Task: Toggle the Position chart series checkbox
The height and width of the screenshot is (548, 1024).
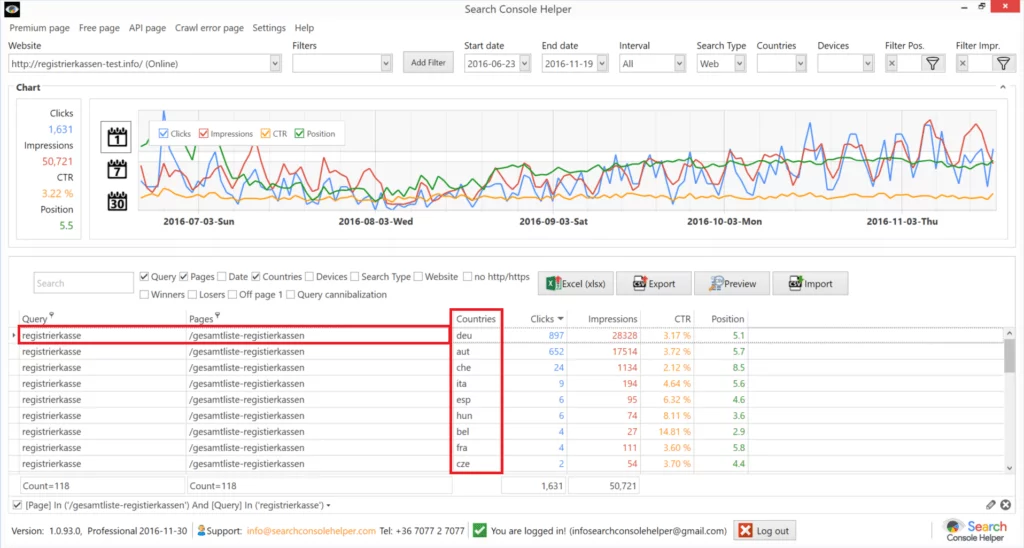Action: pos(299,133)
